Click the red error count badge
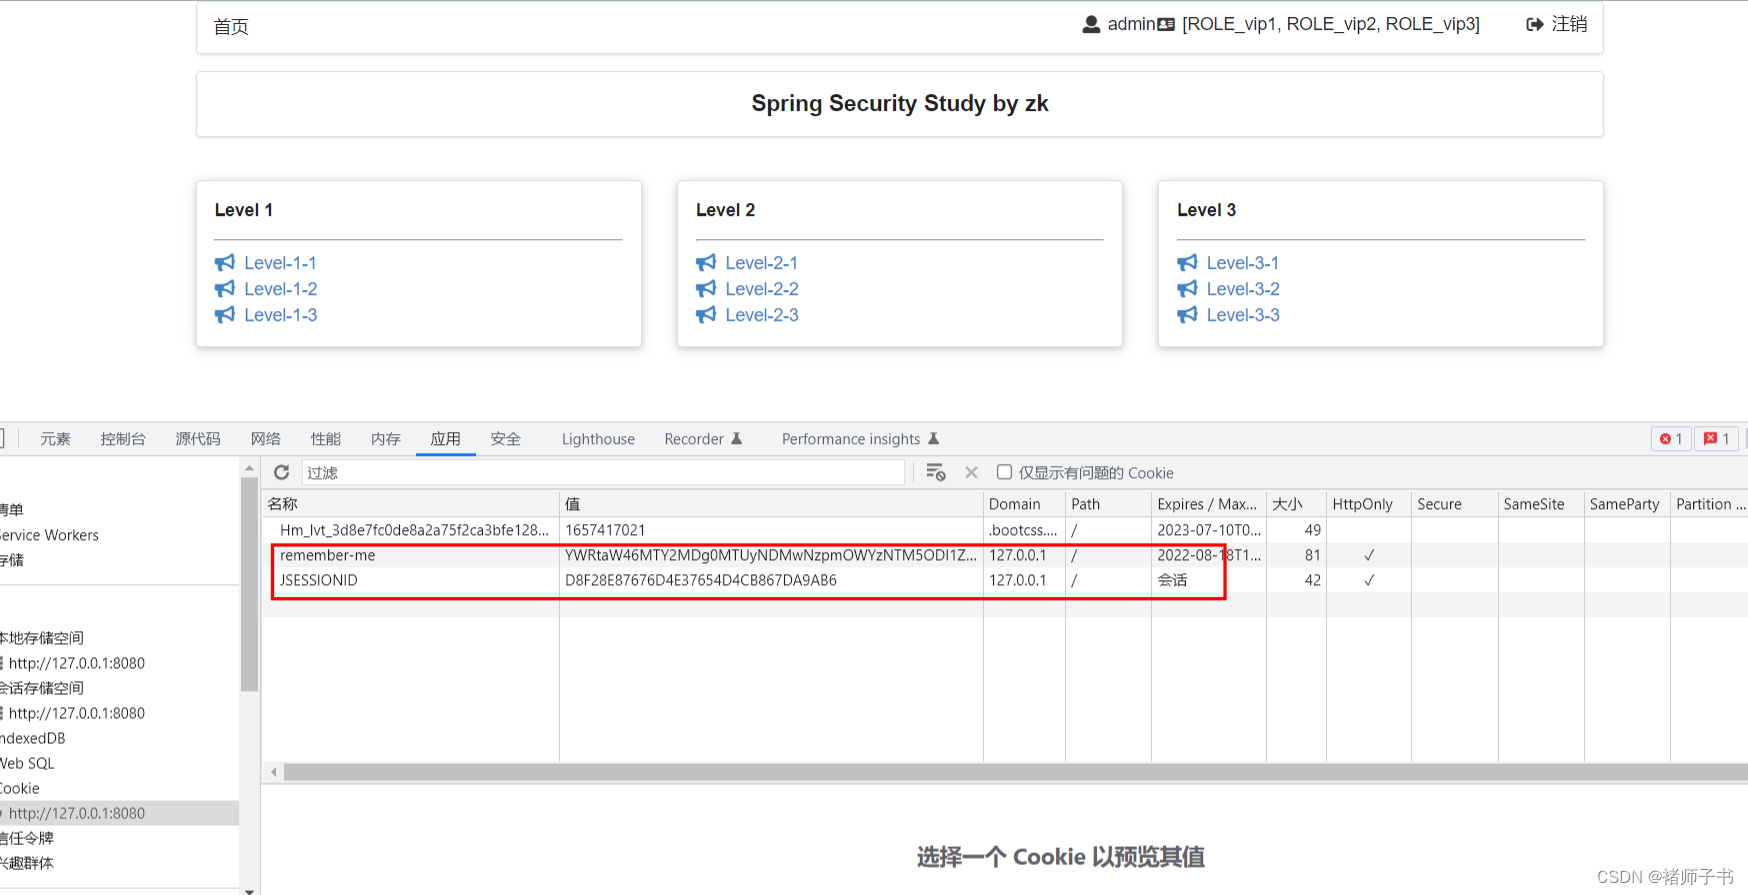1748x895 pixels. [x=1671, y=439]
